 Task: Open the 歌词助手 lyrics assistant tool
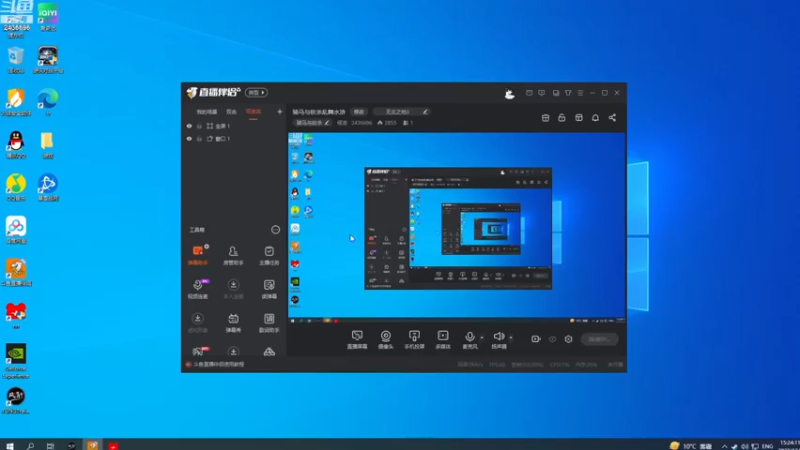pos(269,322)
